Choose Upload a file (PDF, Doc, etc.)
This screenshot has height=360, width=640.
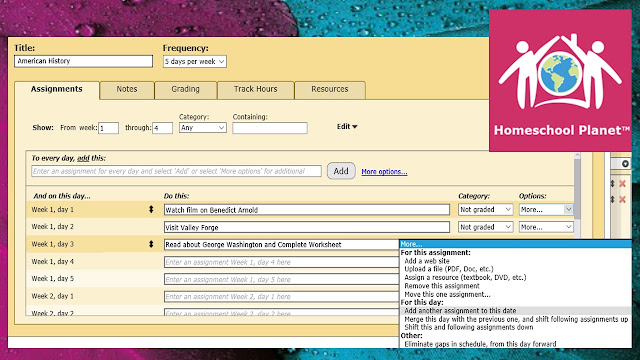point(449,269)
